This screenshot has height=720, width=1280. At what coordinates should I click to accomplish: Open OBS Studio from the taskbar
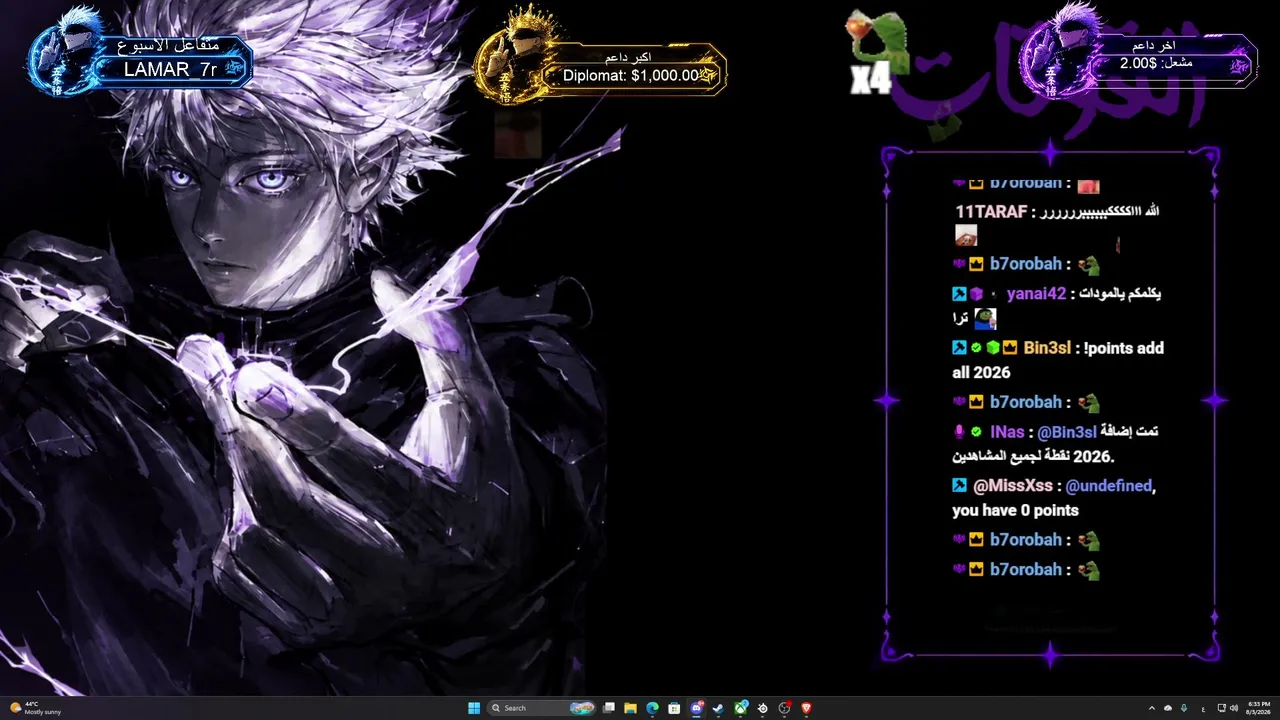pos(785,708)
